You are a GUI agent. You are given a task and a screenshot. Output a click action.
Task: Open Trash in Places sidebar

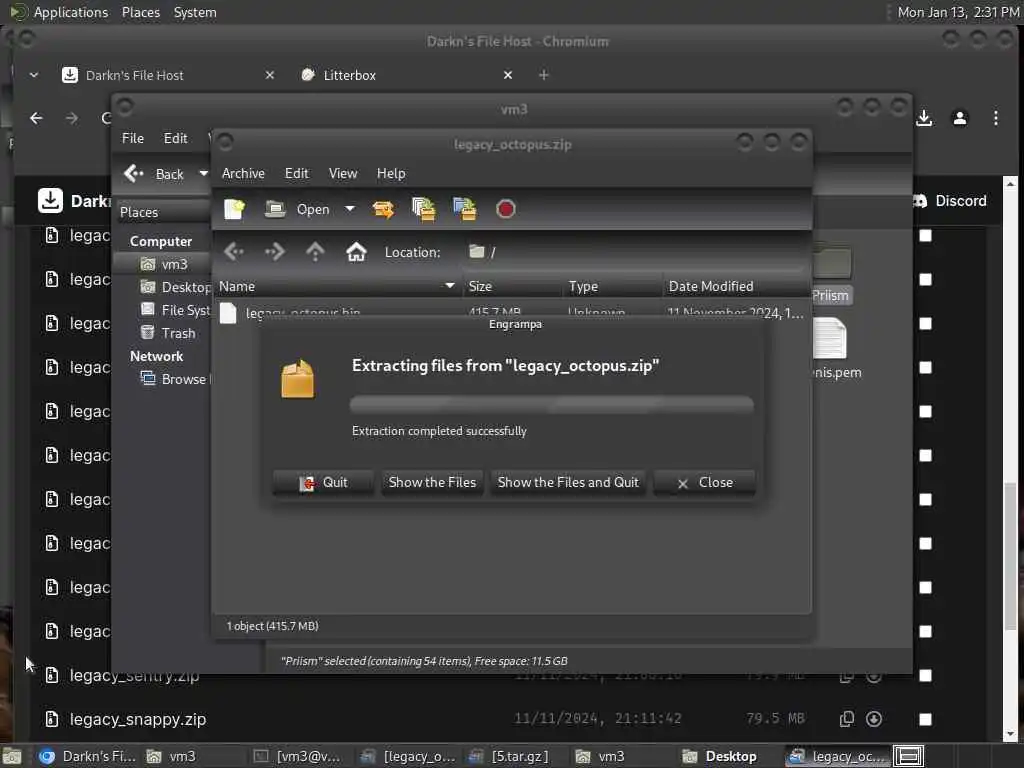[168, 333]
